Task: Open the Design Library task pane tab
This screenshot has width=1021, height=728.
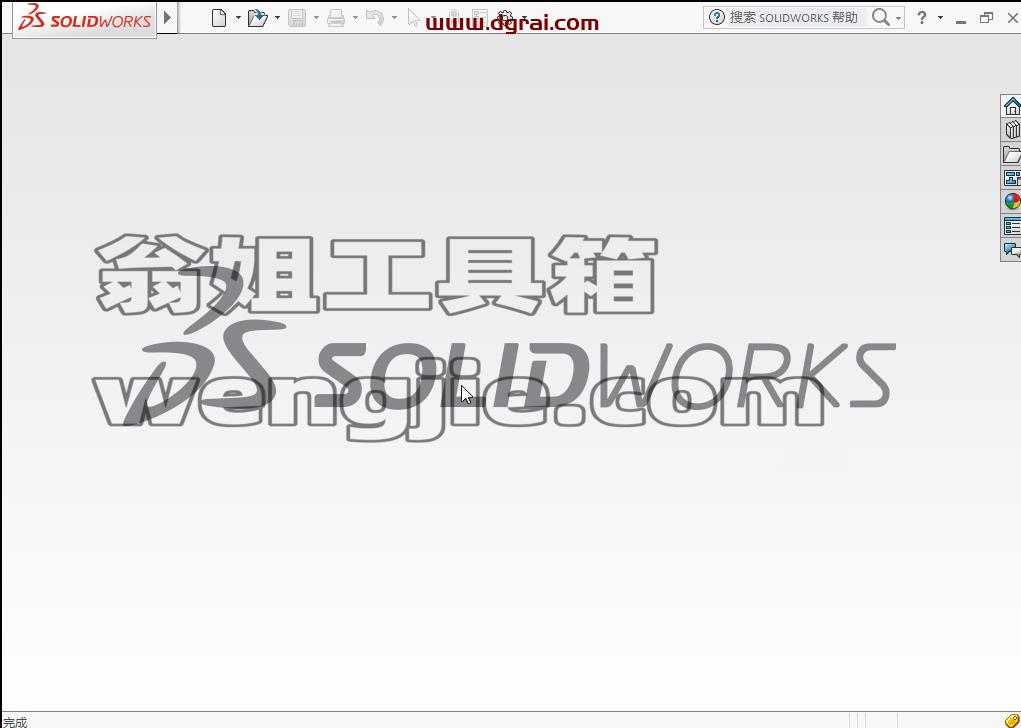Action: (1011, 130)
